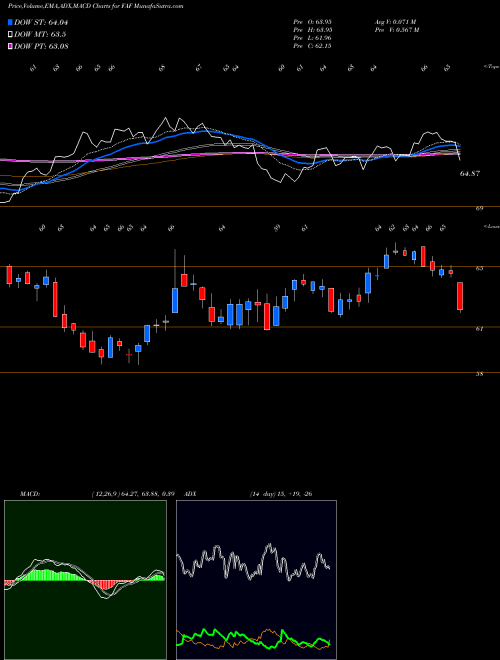Click the 65 price level label
This screenshot has width=500, height=660.
point(479,268)
